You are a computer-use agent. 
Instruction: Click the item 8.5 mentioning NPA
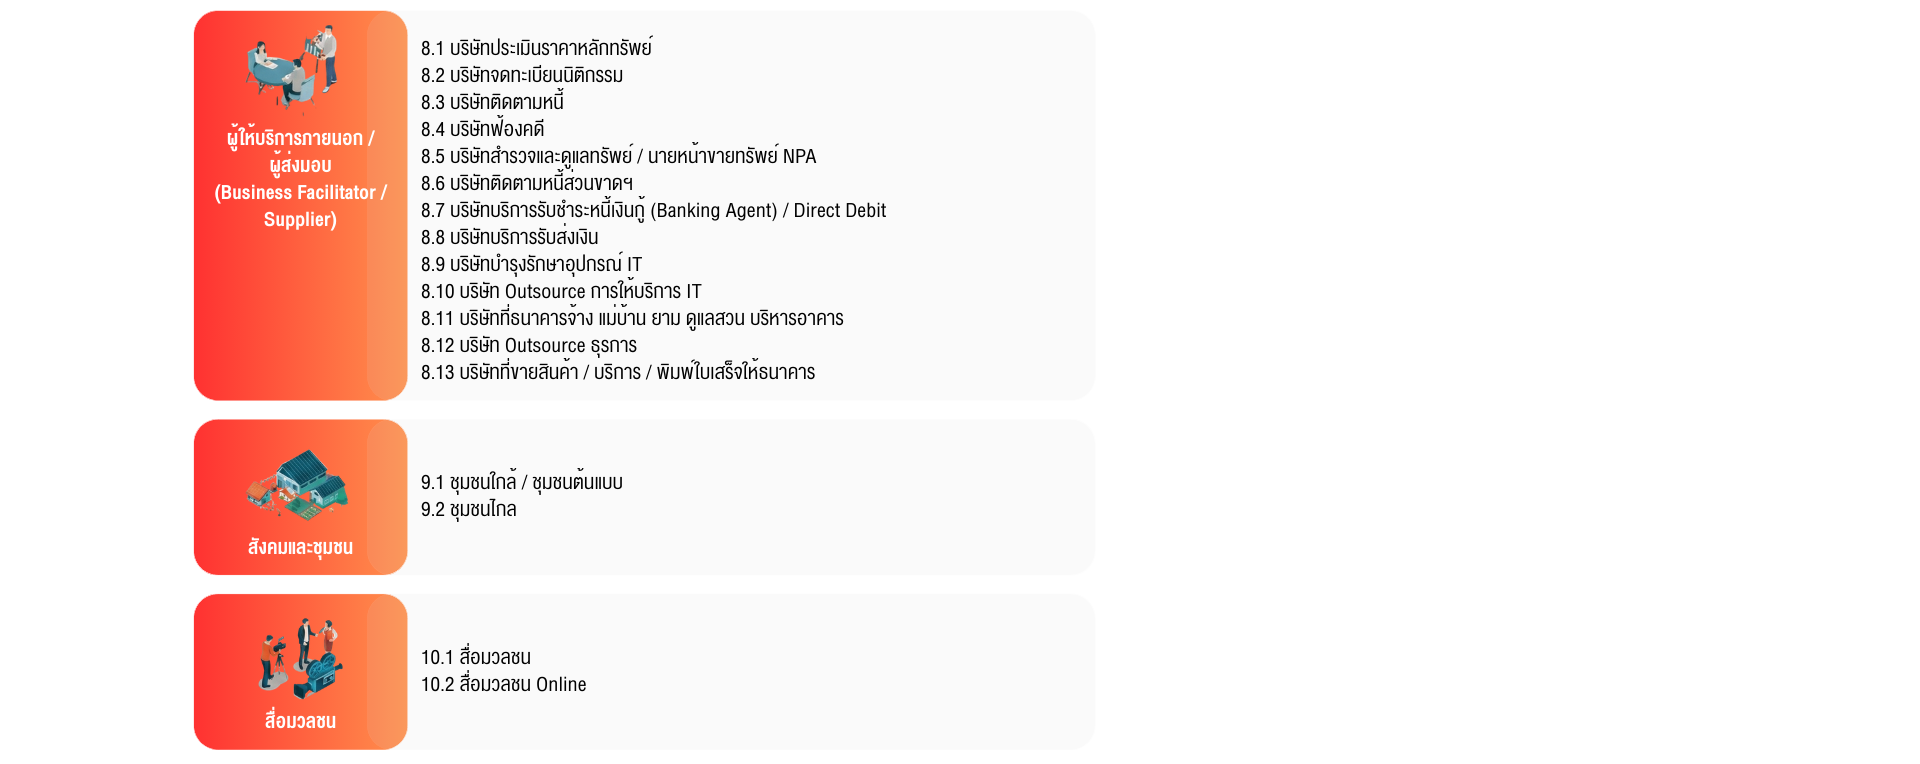[x=618, y=156]
